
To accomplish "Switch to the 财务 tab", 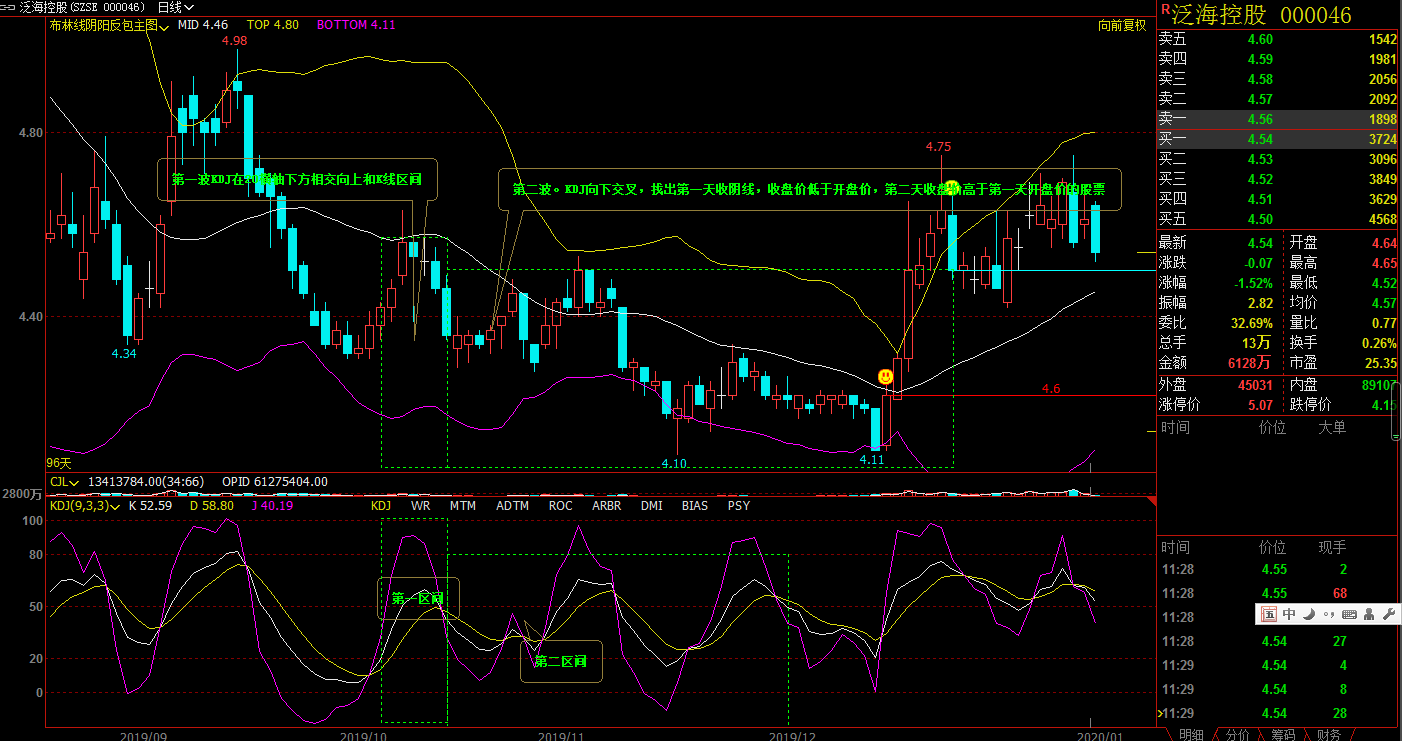I will coord(1328,734).
